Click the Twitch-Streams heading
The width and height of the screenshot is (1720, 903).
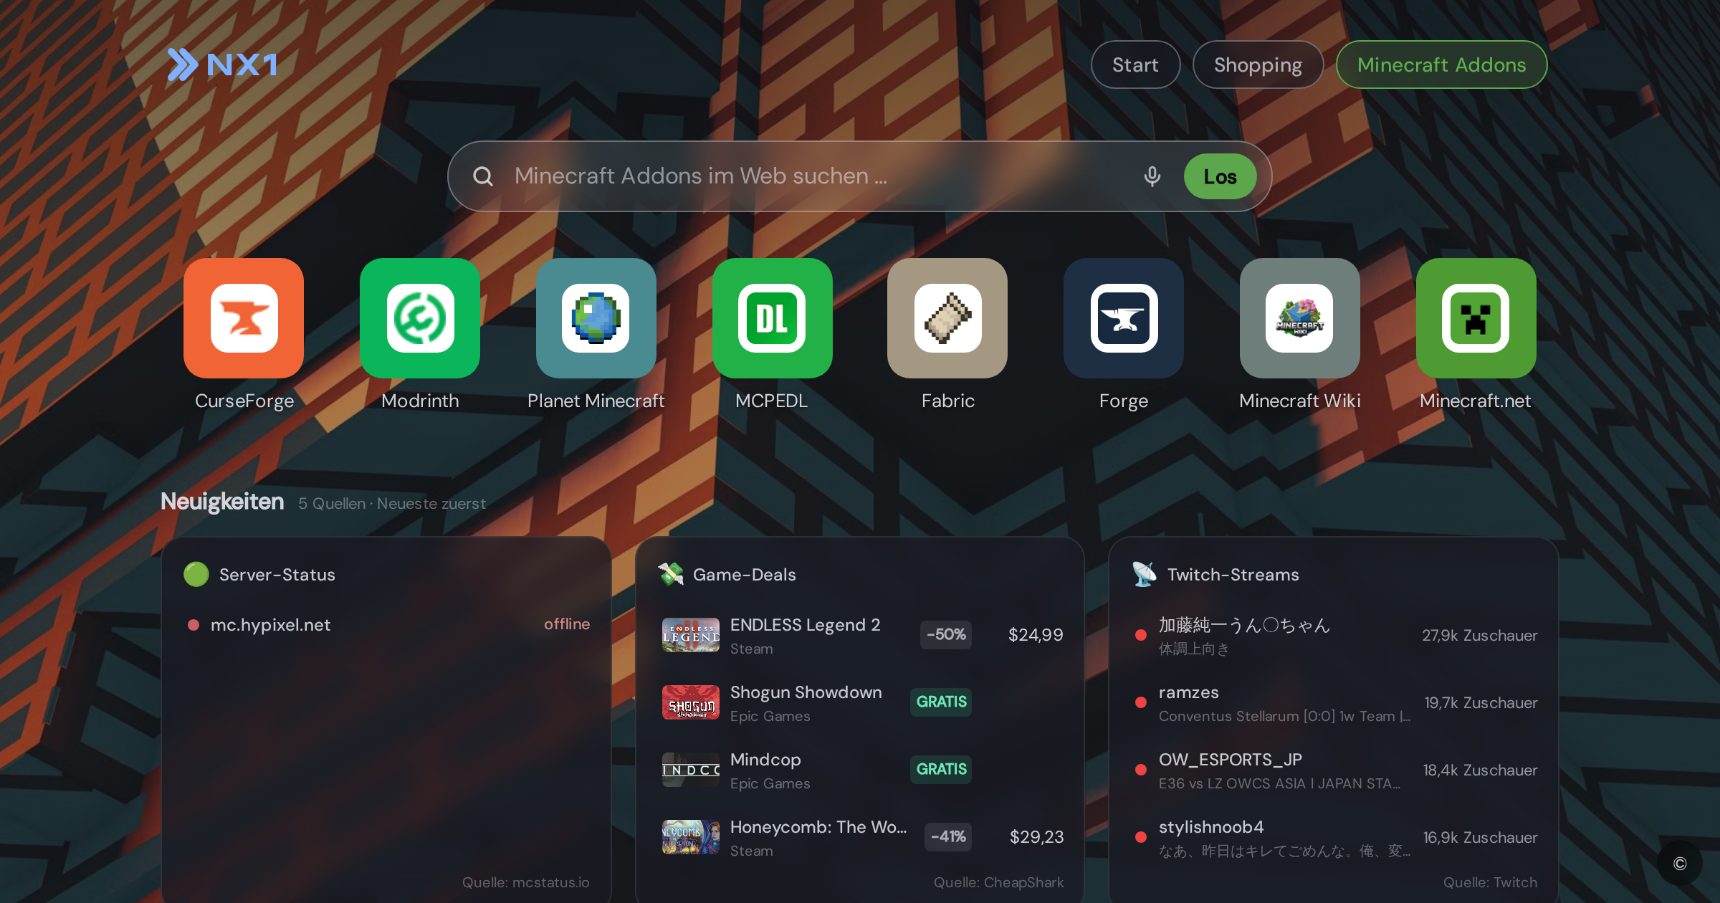point(1233,575)
